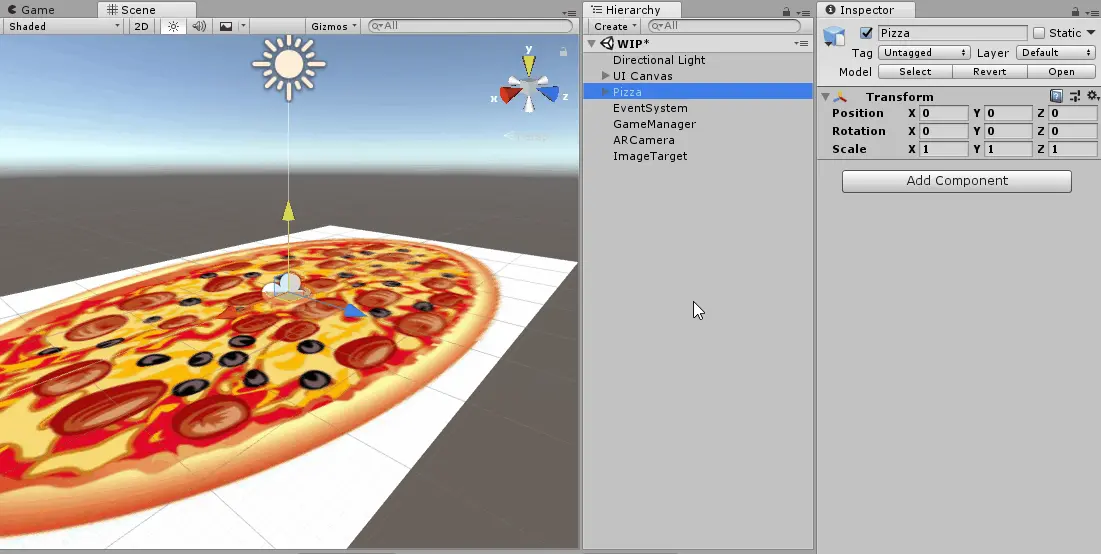The image size is (1101, 554).
Task: Open effects dropdown arrow next to image icon
Action: pyautogui.click(x=243, y=26)
